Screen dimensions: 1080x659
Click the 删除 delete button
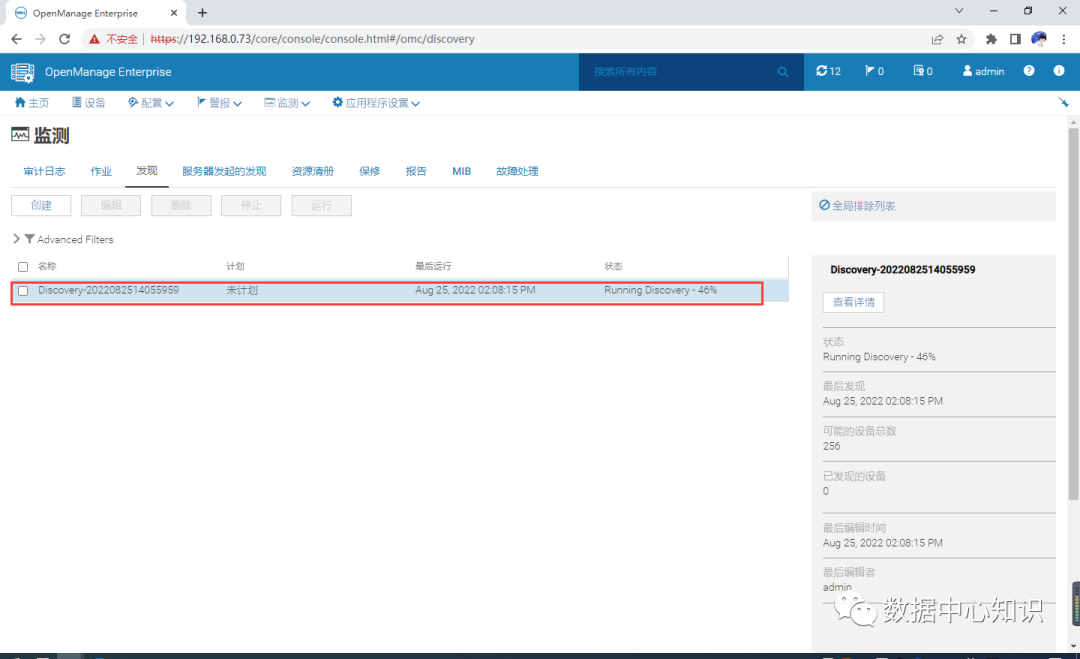(181, 205)
